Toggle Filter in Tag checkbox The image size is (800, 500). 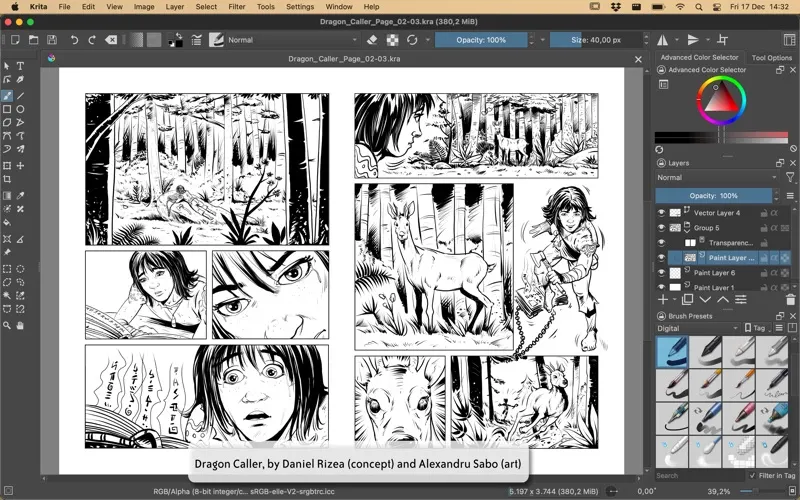(x=753, y=476)
